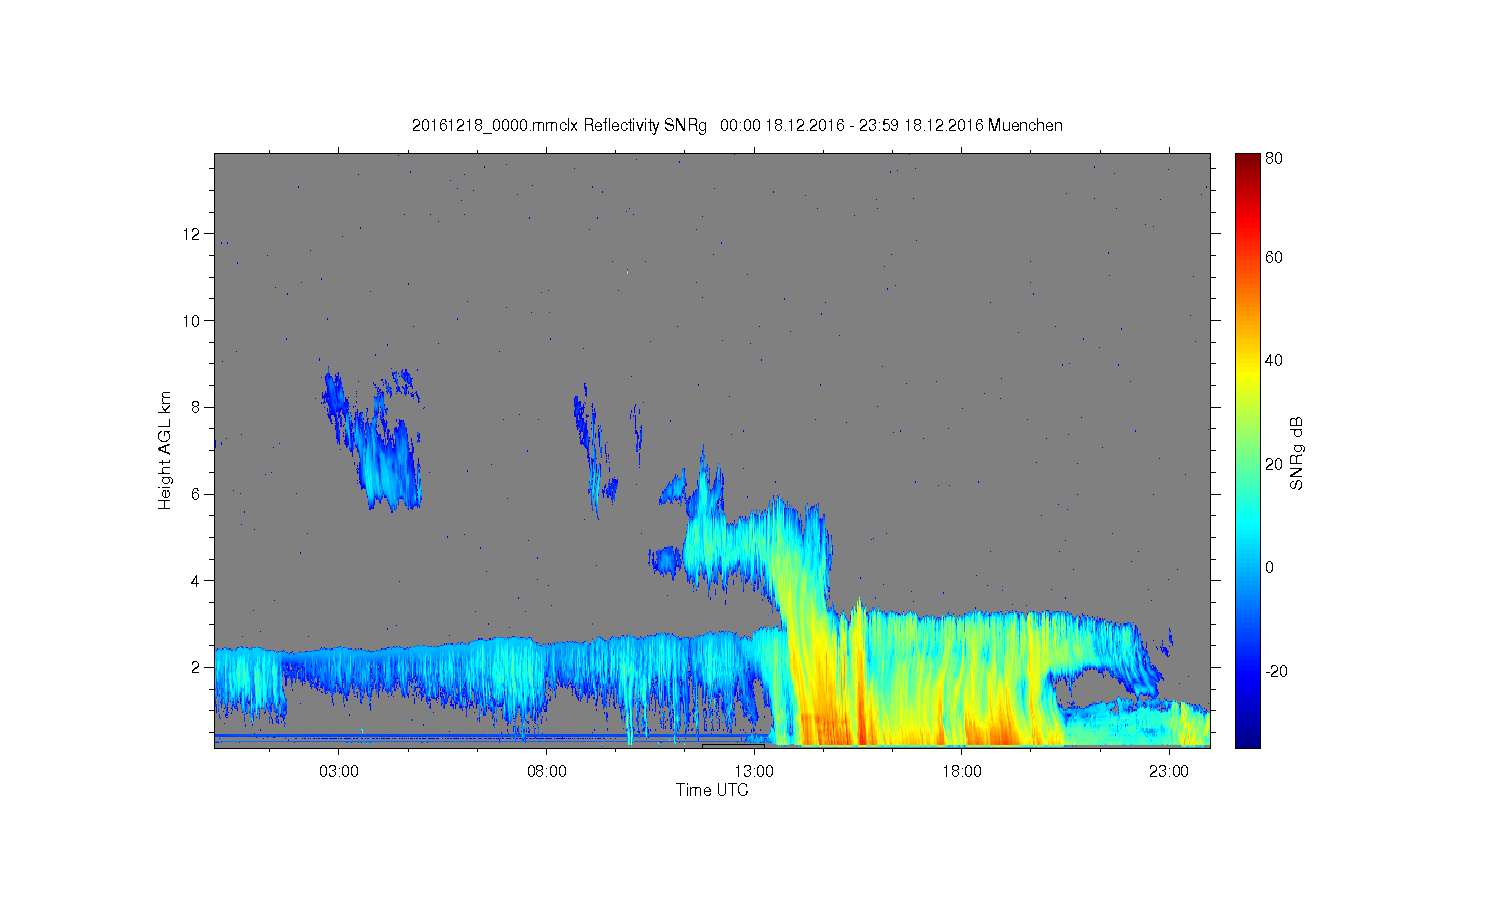Image resolution: width=1500 pixels, height=900 pixels.
Task: Click the dark blue bottom of colorbar
Action: pos(1247,738)
